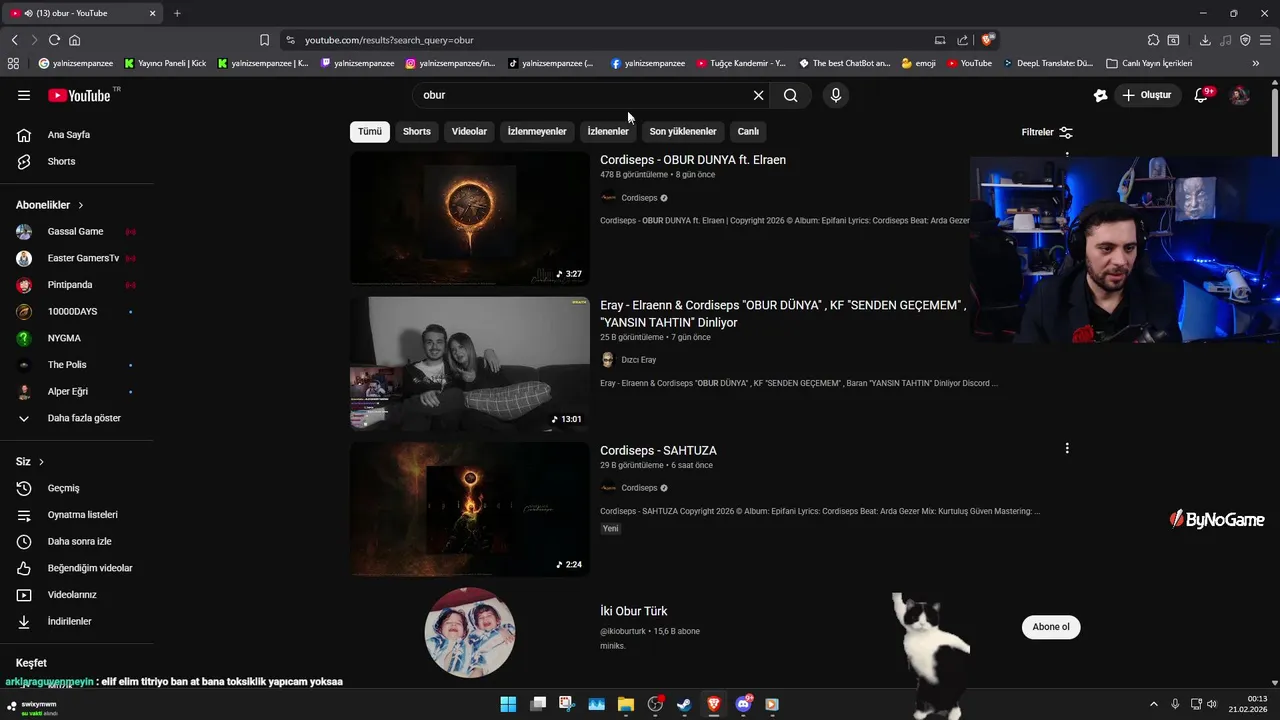This screenshot has width=1280, height=720.
Task: Play the OBUR DUNYA video thumbnail
Action: 470,218
